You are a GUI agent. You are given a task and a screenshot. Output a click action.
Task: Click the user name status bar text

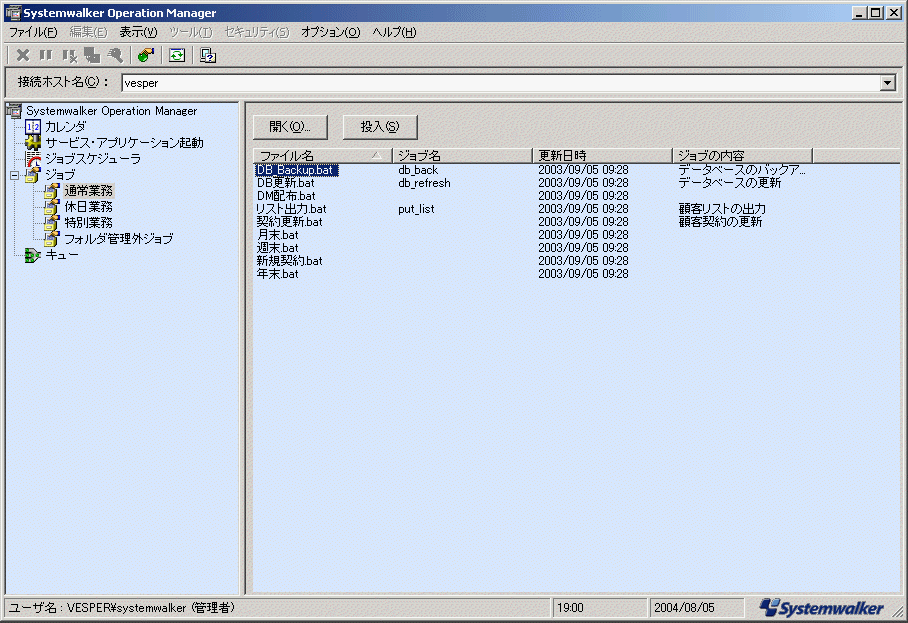click(122, 608)
